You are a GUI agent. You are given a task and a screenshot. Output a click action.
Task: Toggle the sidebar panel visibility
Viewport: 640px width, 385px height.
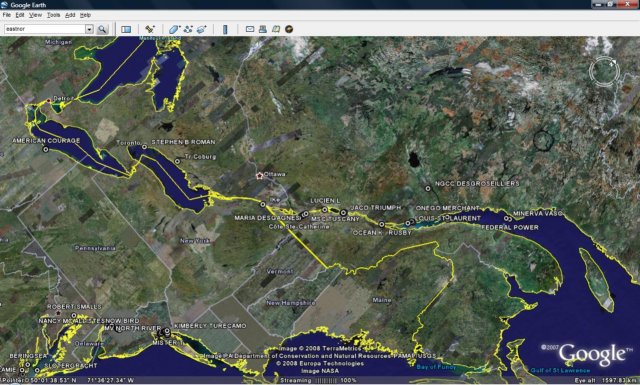click(x=126, y=29)
